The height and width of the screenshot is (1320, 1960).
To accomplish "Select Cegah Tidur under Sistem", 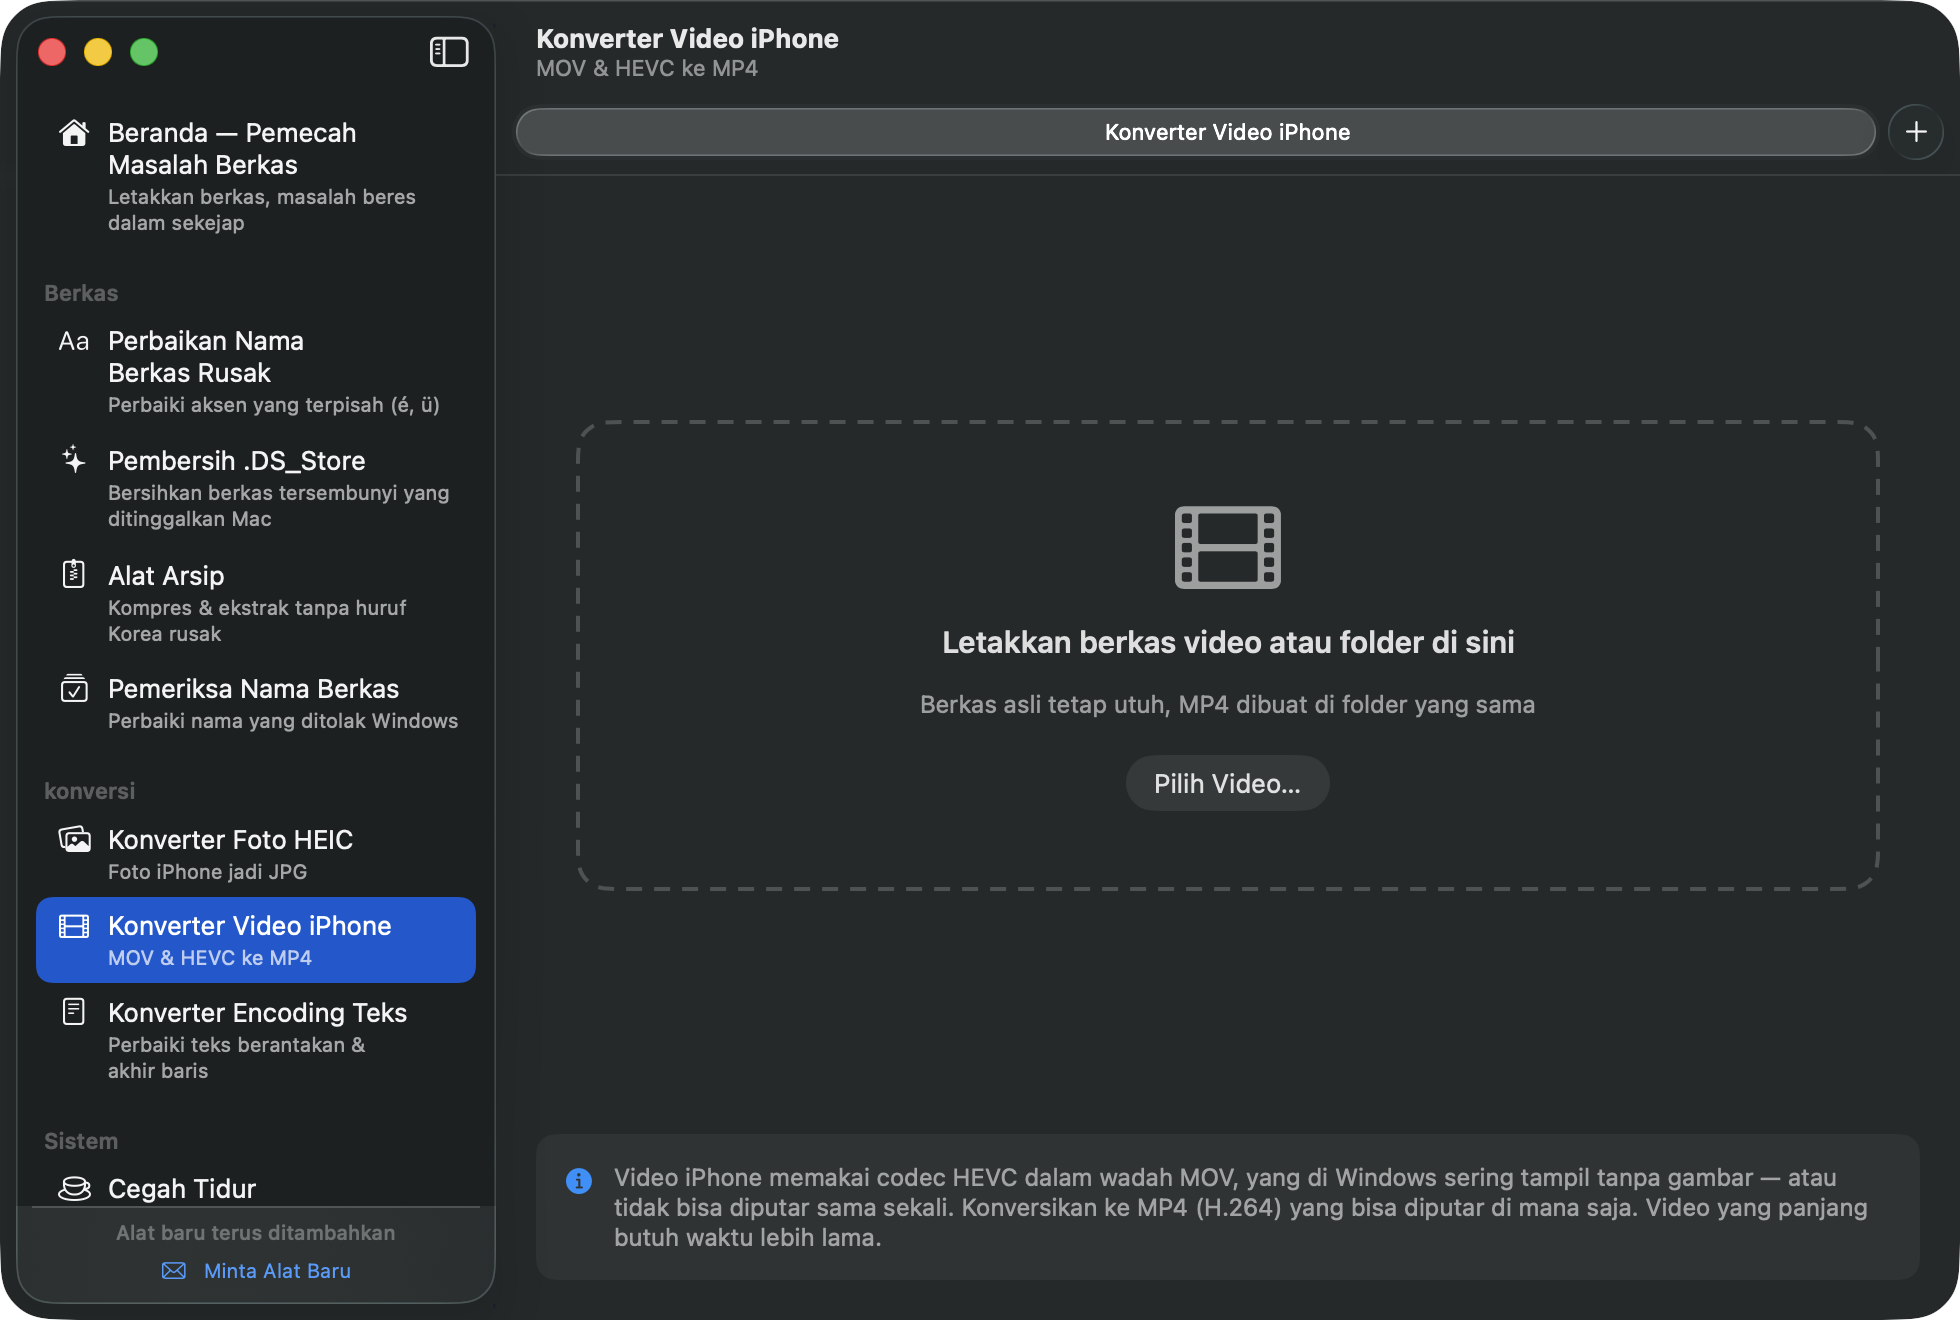I will click(256, 1188).
